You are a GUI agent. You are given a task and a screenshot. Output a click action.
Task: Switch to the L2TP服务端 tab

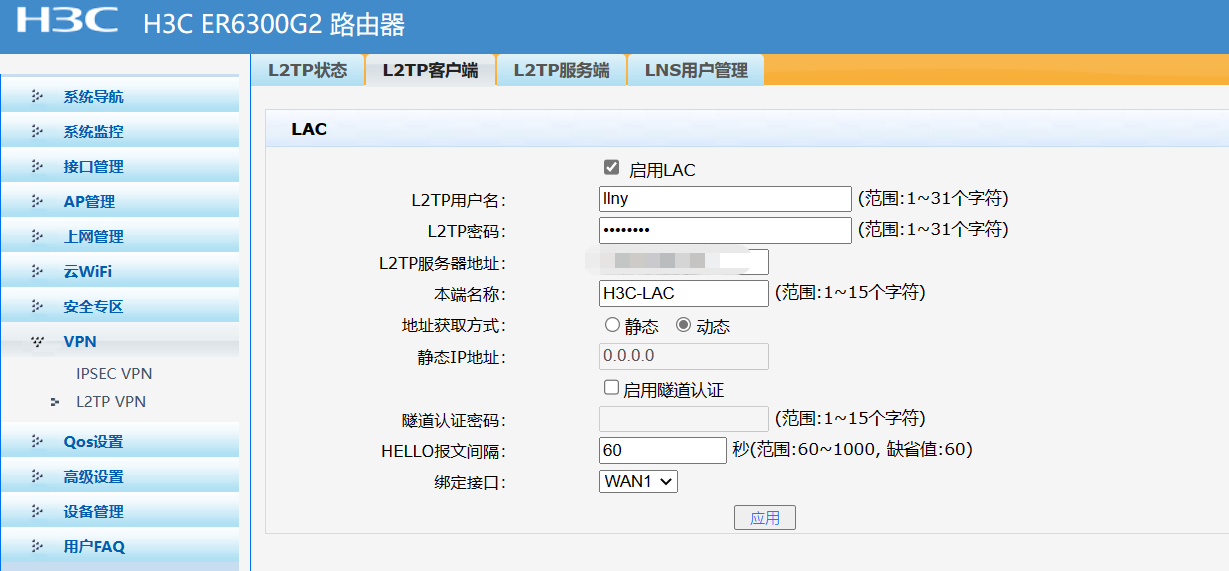coord(561,70)
